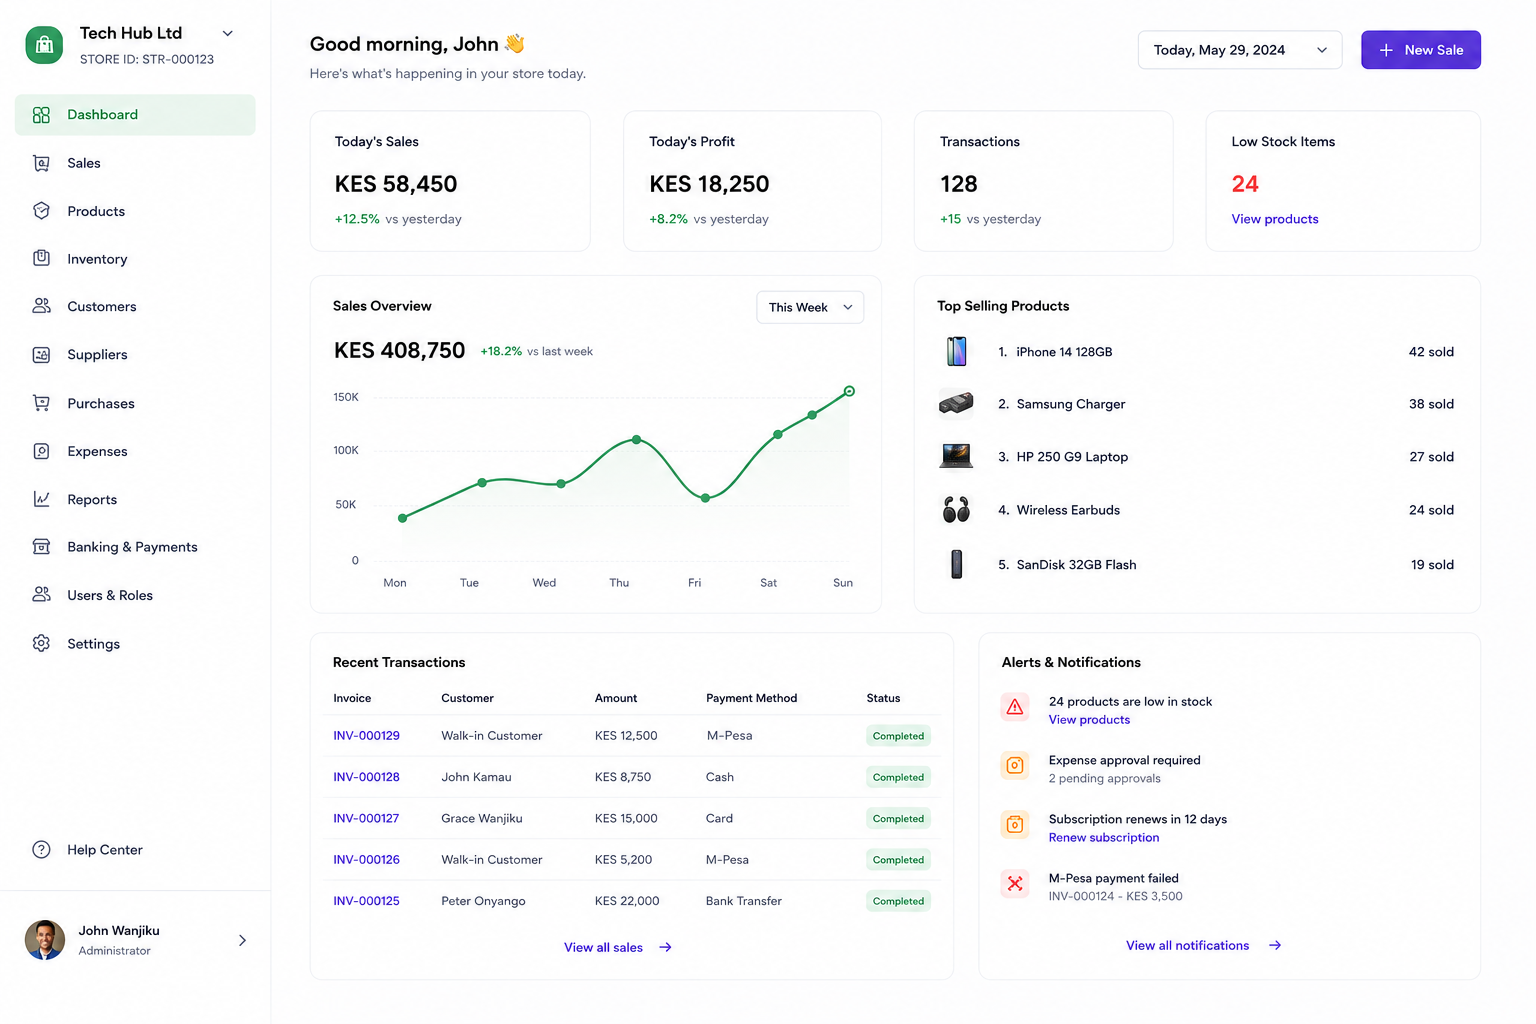
Task: Click the Samsung Charger product thumbnail
Action: 956,404
